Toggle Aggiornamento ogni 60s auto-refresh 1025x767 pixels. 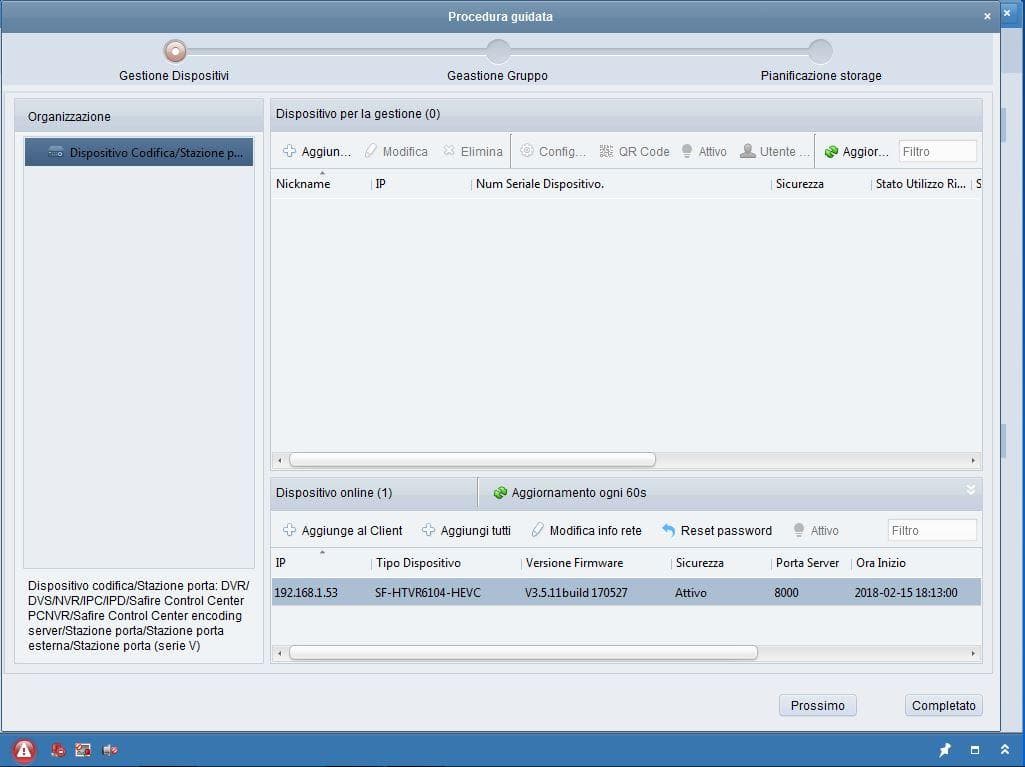point(500,493)
